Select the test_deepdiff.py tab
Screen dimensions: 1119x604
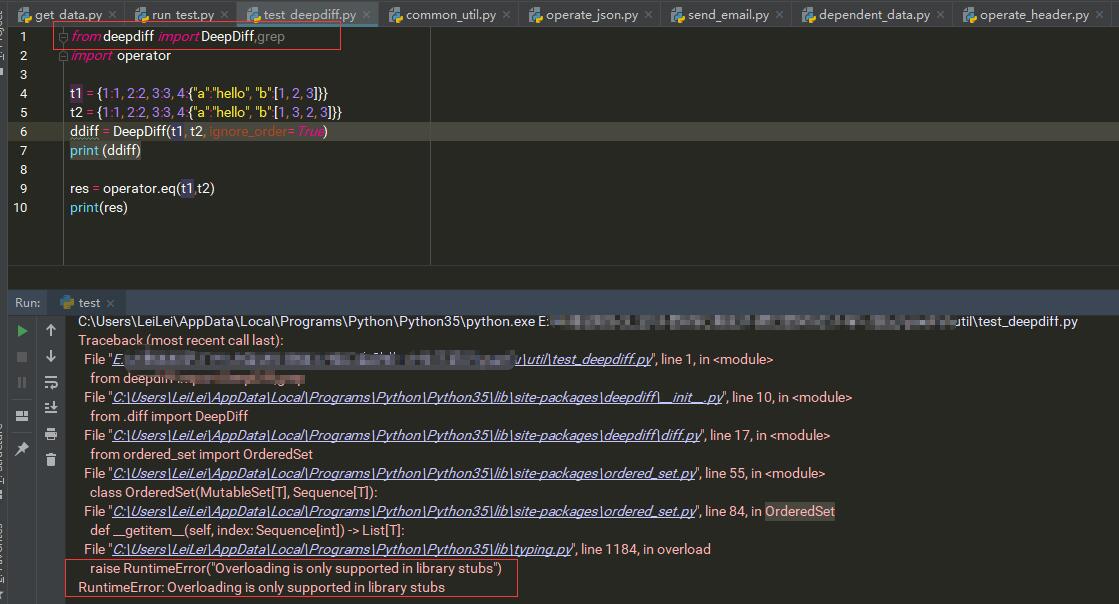(310, 14)
